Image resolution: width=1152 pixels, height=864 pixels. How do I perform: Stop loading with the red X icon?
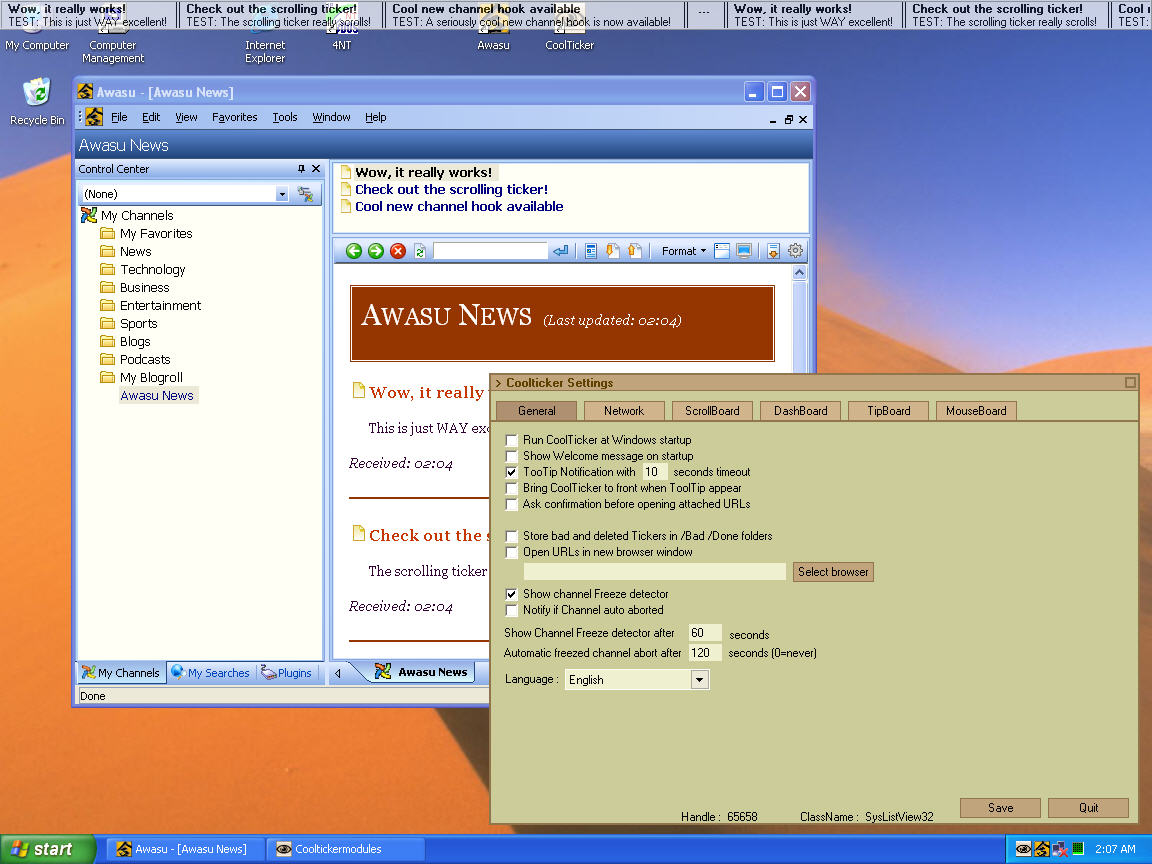tap(397, 251)
